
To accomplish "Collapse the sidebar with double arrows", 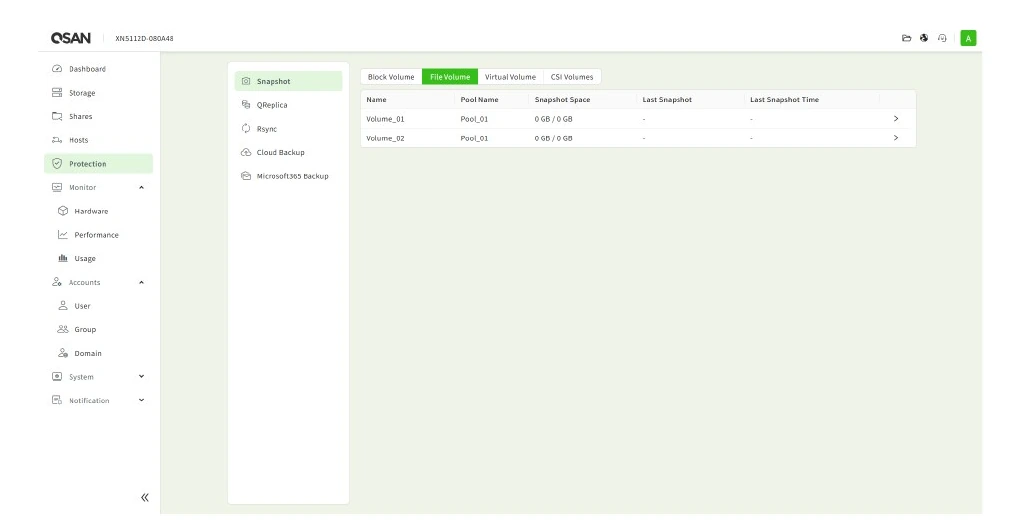I will tap(144, 498).
